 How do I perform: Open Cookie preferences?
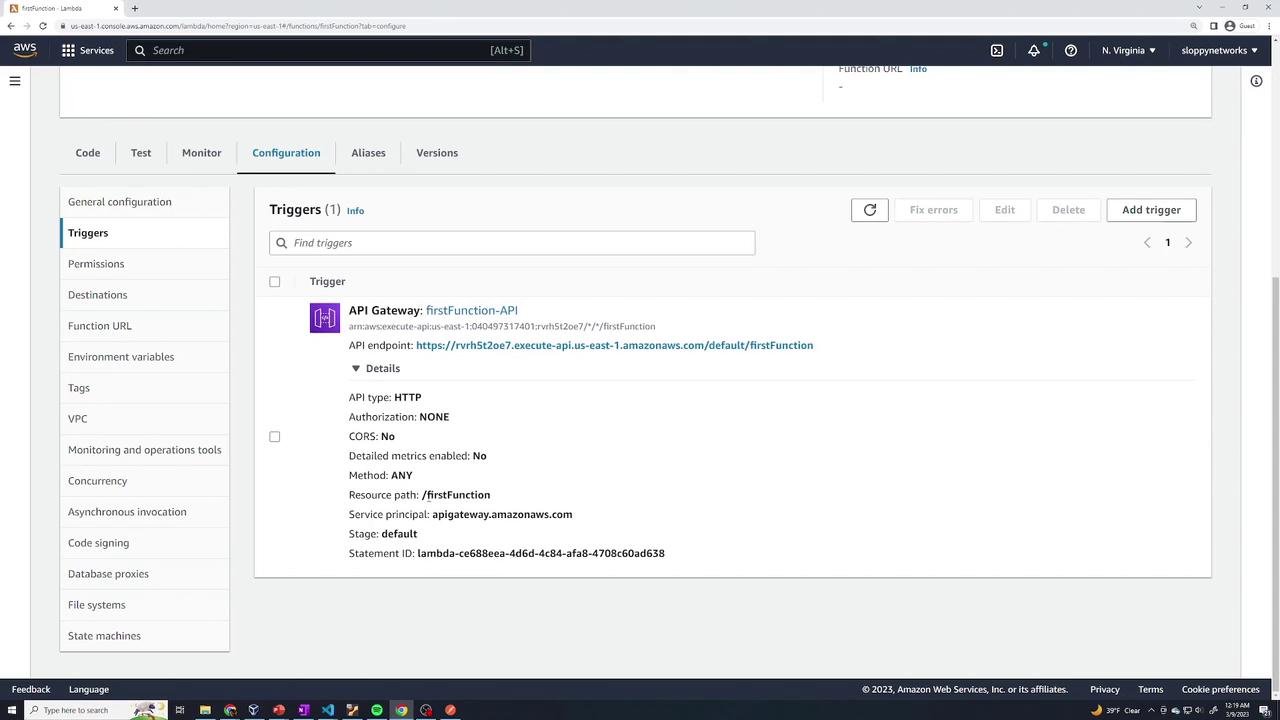coord(1220,689)
